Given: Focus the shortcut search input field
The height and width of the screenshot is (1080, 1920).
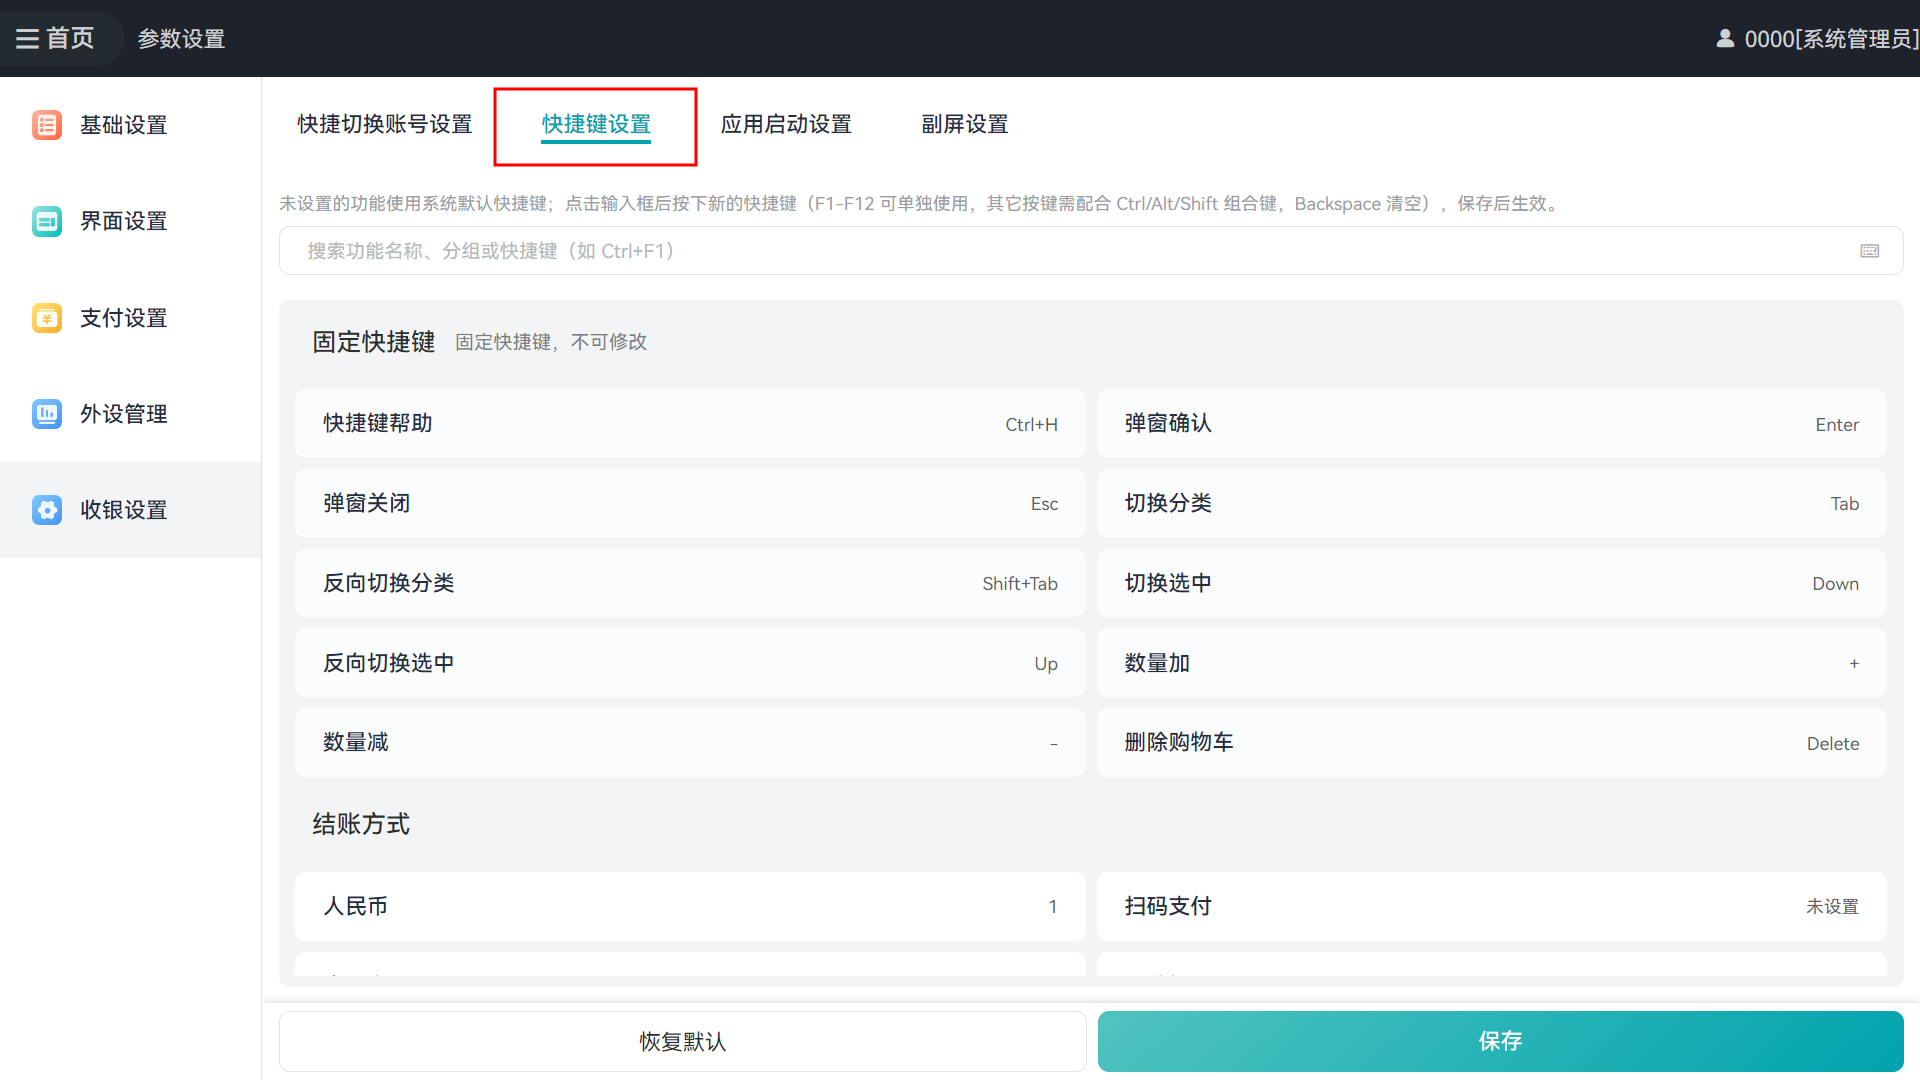Looking at the screenshot, I should pyautogui.click(x=1091, y=251).
